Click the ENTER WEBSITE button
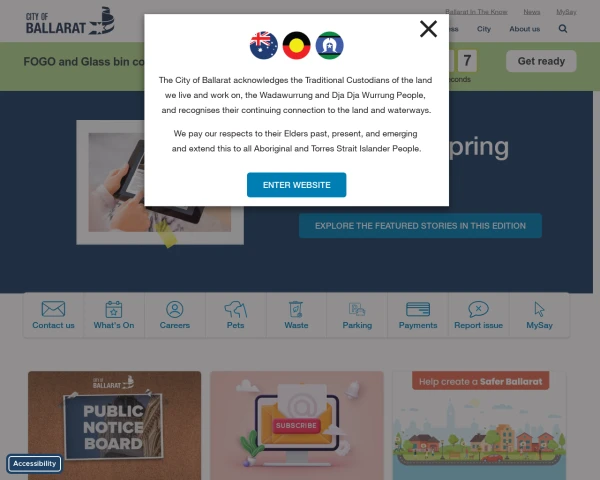 pyautogui.click(x=297, y=185)
